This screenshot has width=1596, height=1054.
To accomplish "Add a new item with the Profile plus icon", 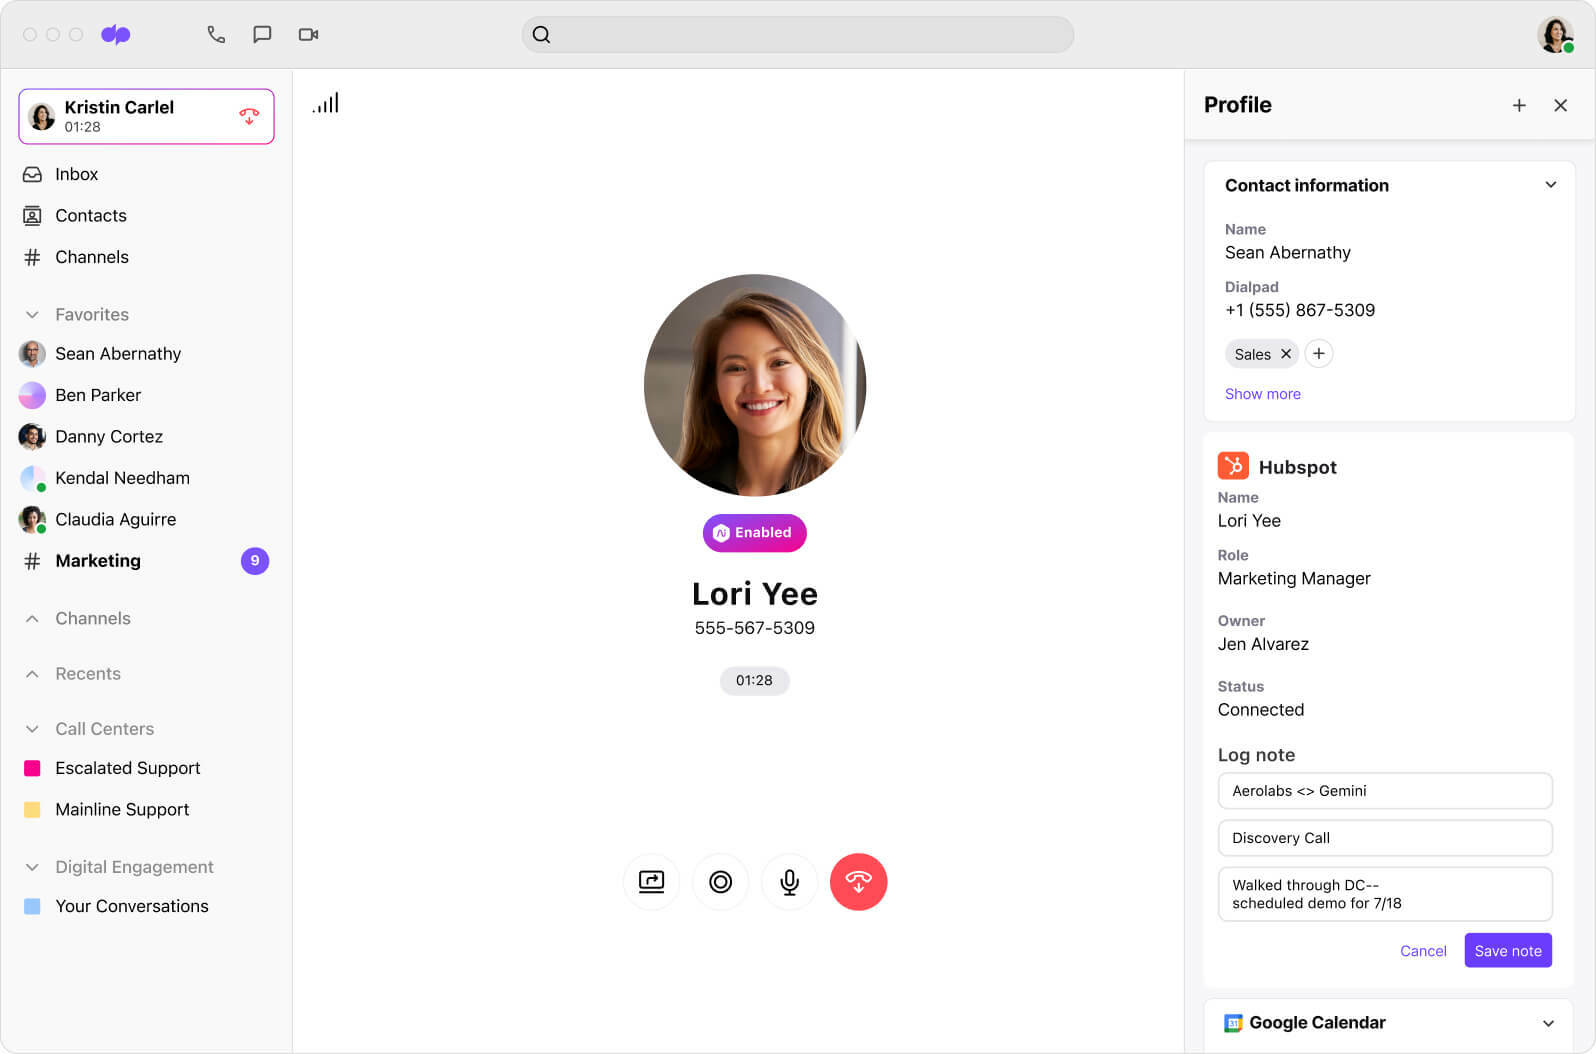I will (1519, 105).
